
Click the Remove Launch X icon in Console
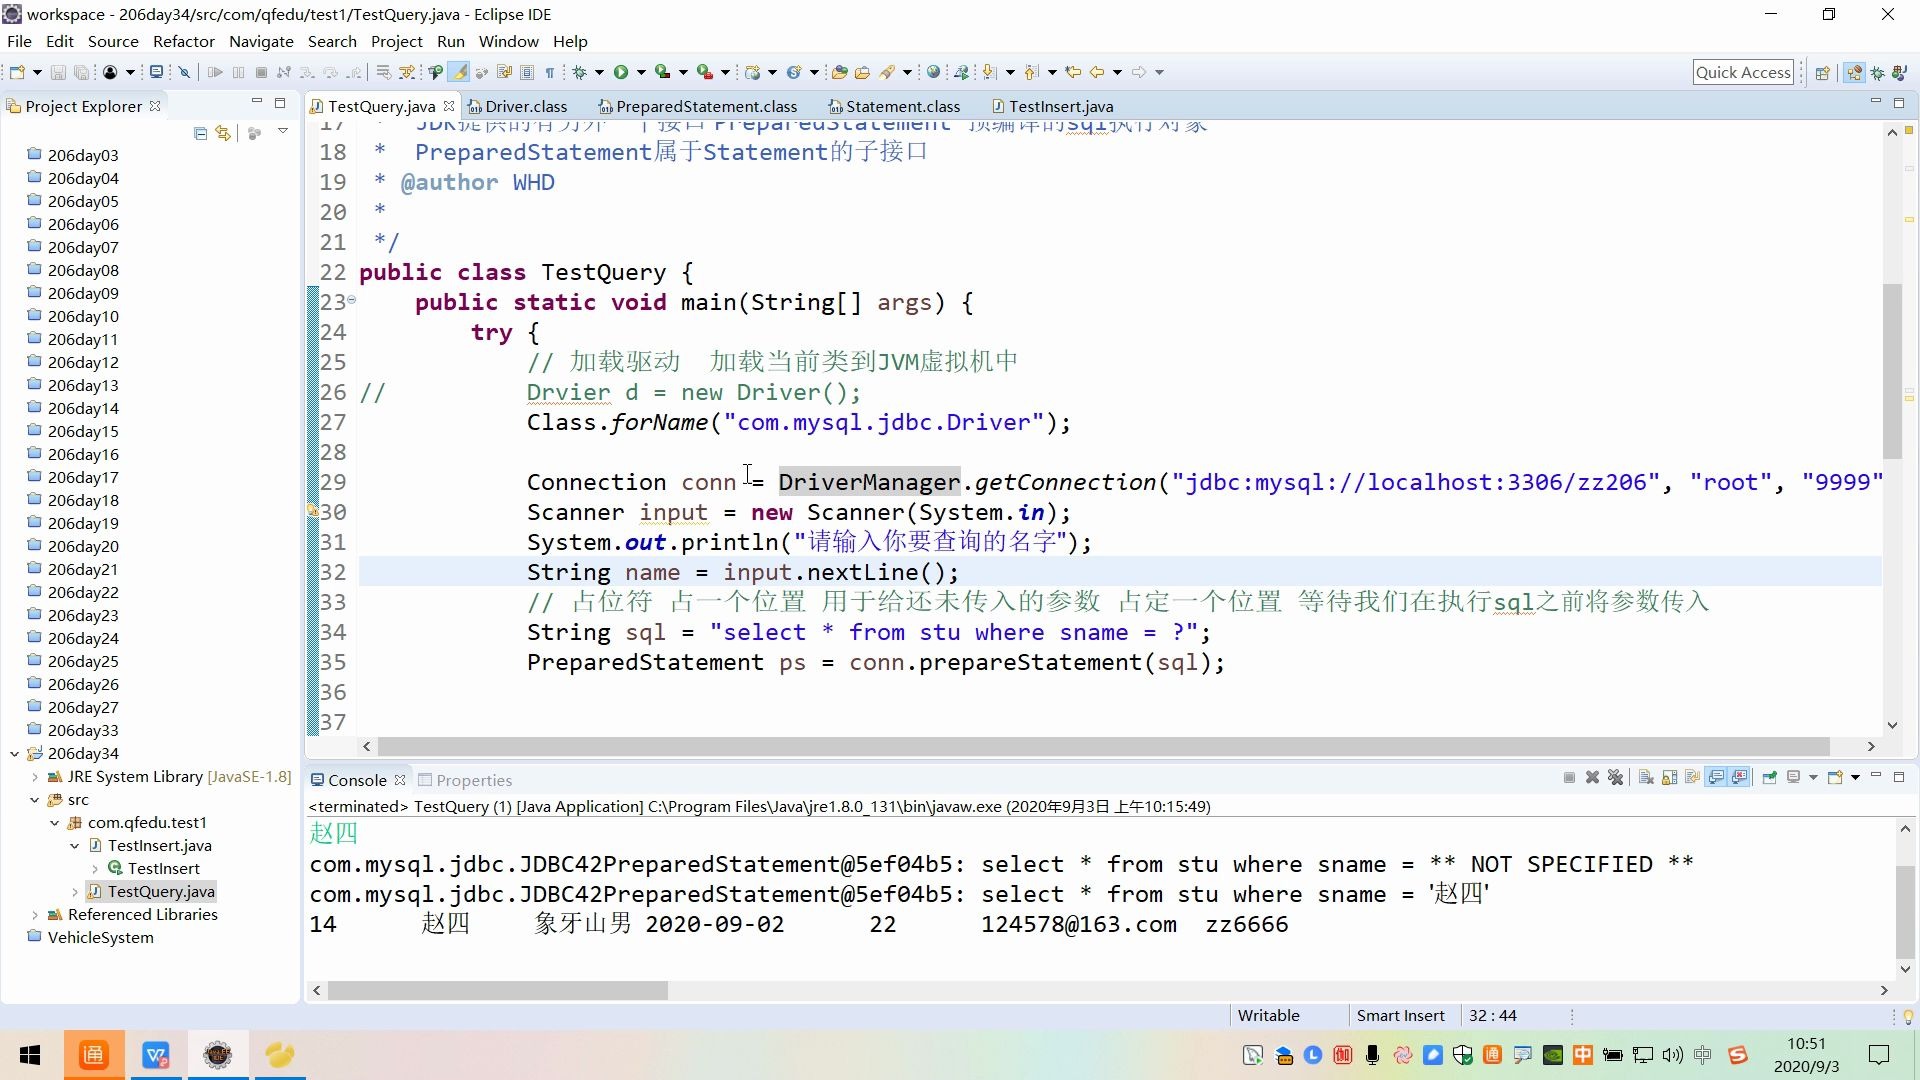click(x=1592, y=778)
